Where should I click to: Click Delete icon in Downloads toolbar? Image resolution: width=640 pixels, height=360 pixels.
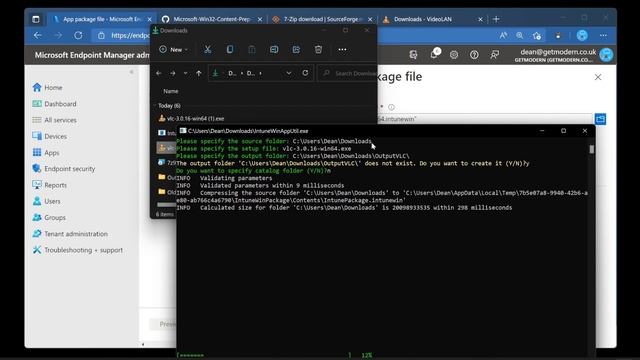click(x=318, y=49)
